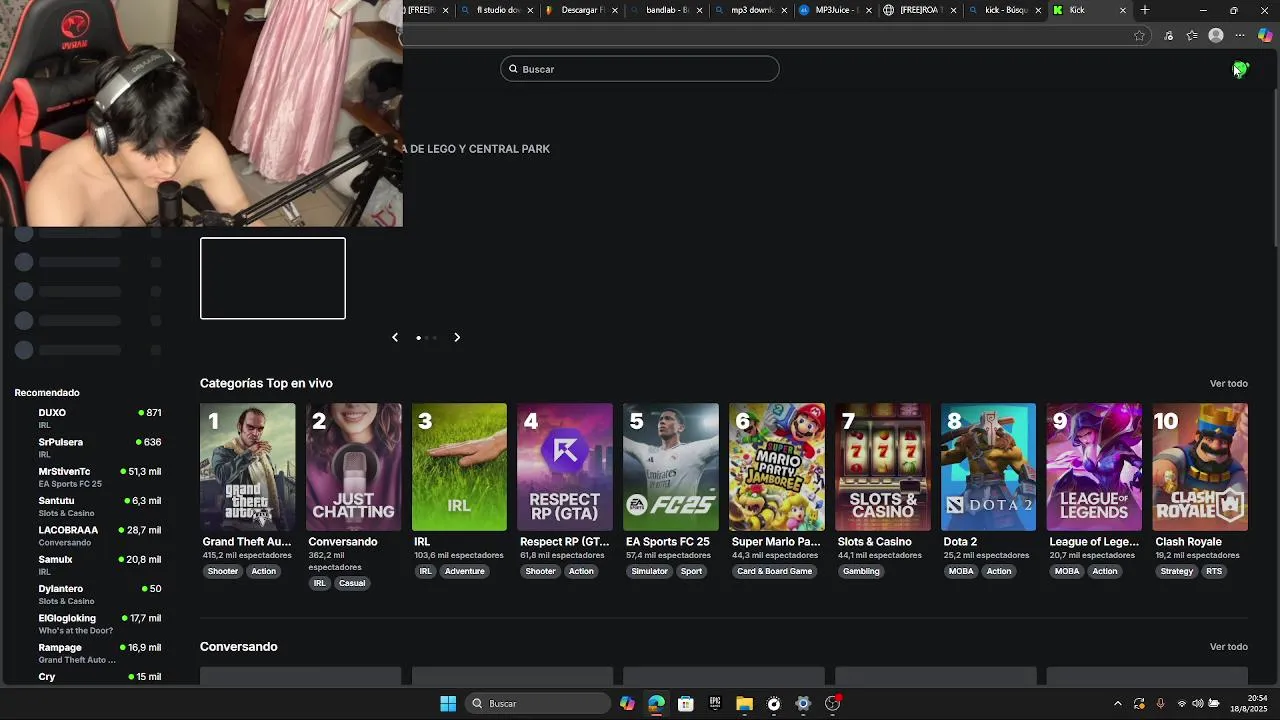Open the Clash Royale category card
1280x720 pixels.
[x=1200, y=467]
